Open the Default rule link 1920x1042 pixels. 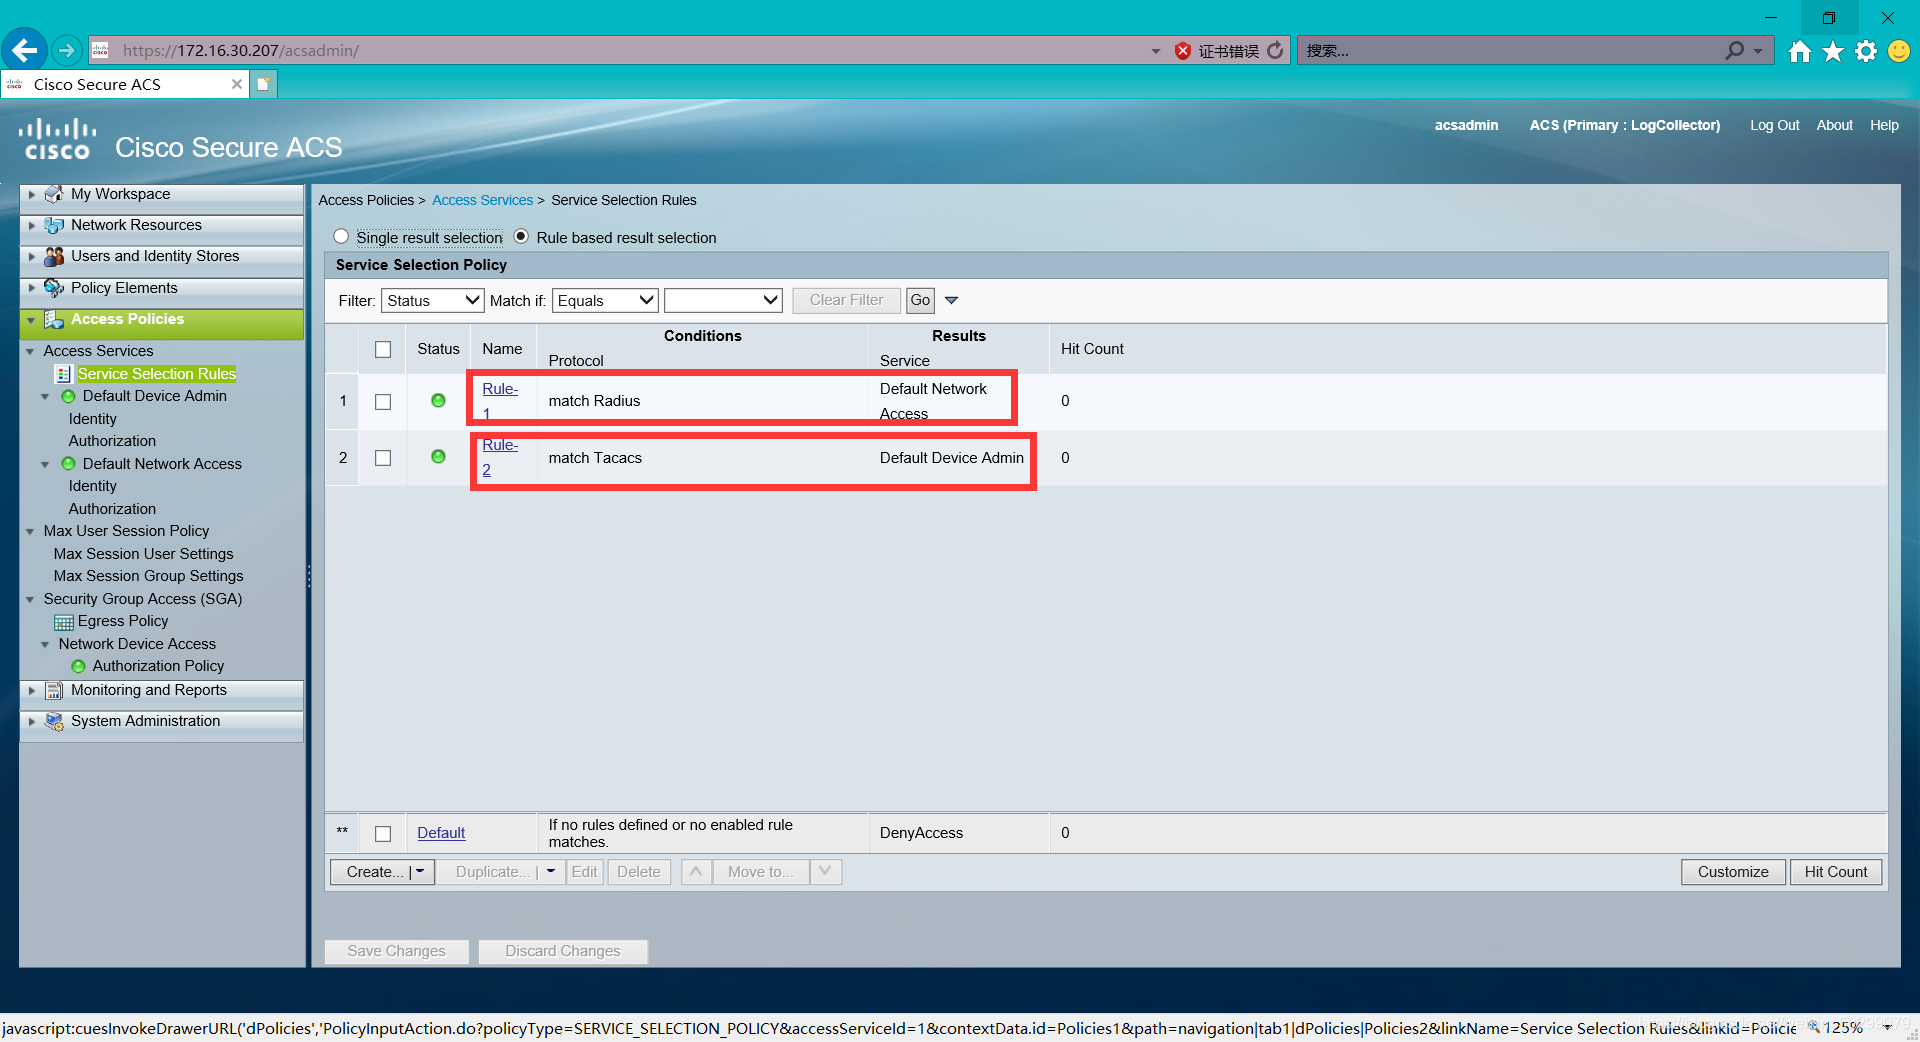(x=441, y=833)
